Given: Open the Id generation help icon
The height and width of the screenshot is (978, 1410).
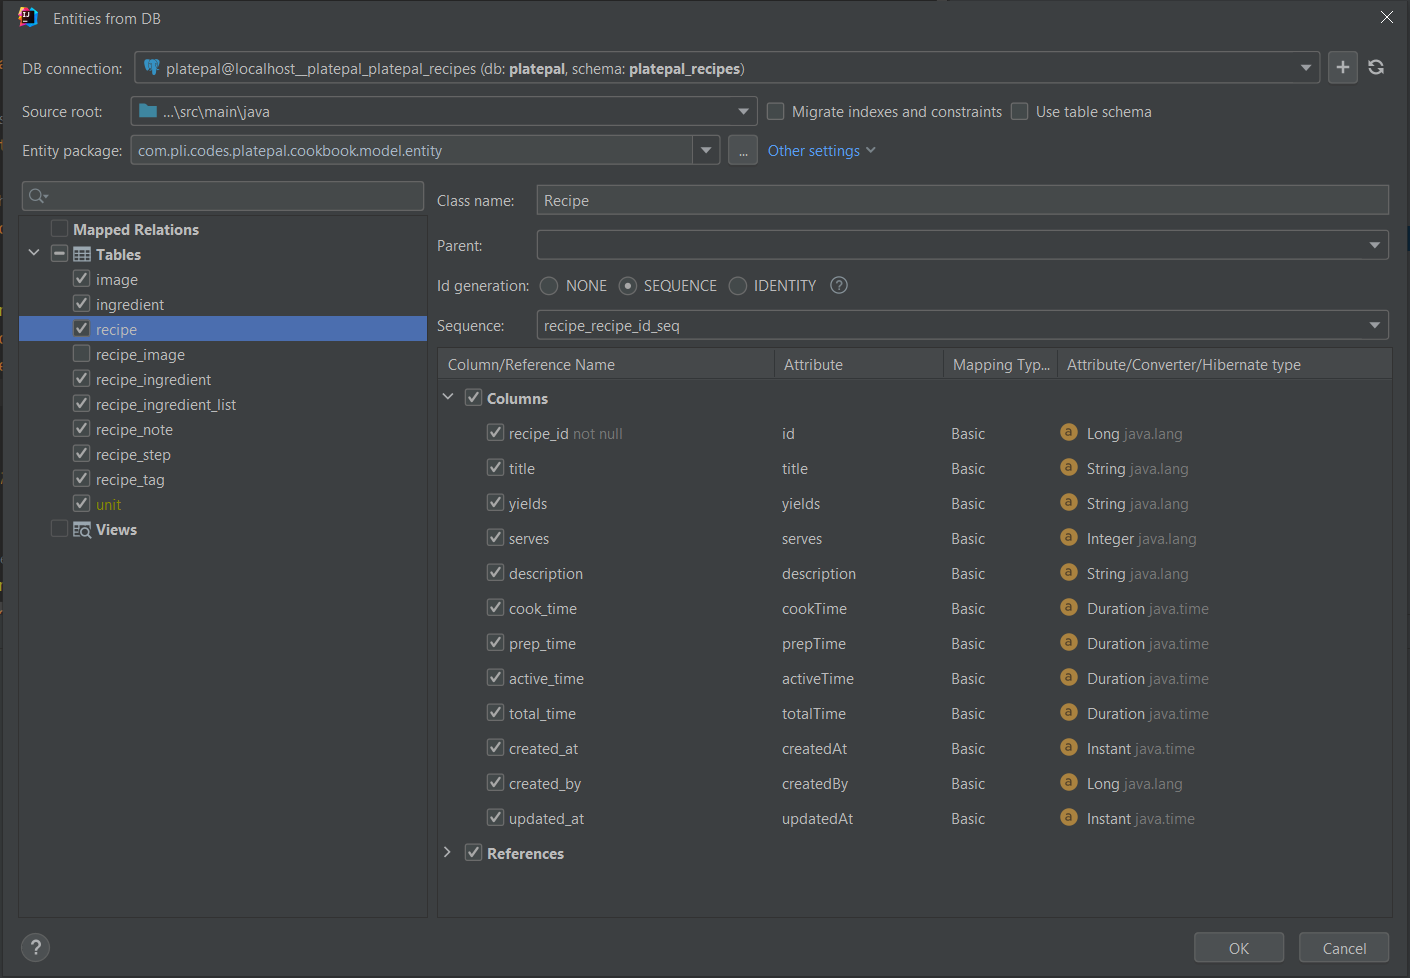Looking at the screenshot, I should [x=839, y=286].
